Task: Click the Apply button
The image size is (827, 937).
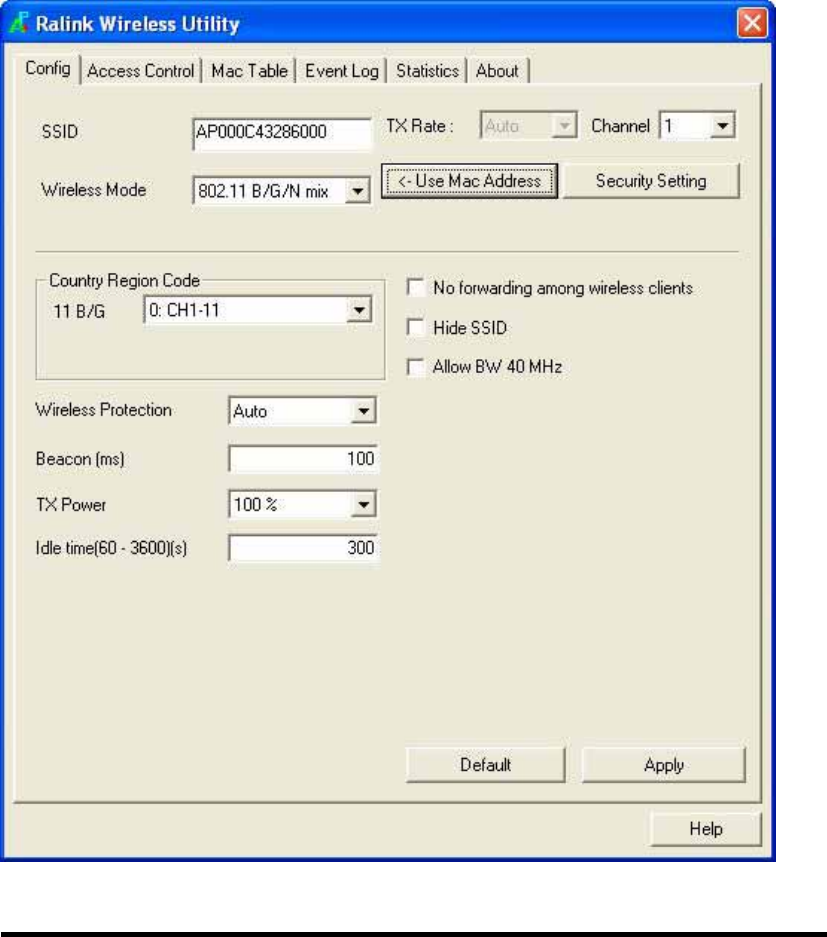Action: 664,765
